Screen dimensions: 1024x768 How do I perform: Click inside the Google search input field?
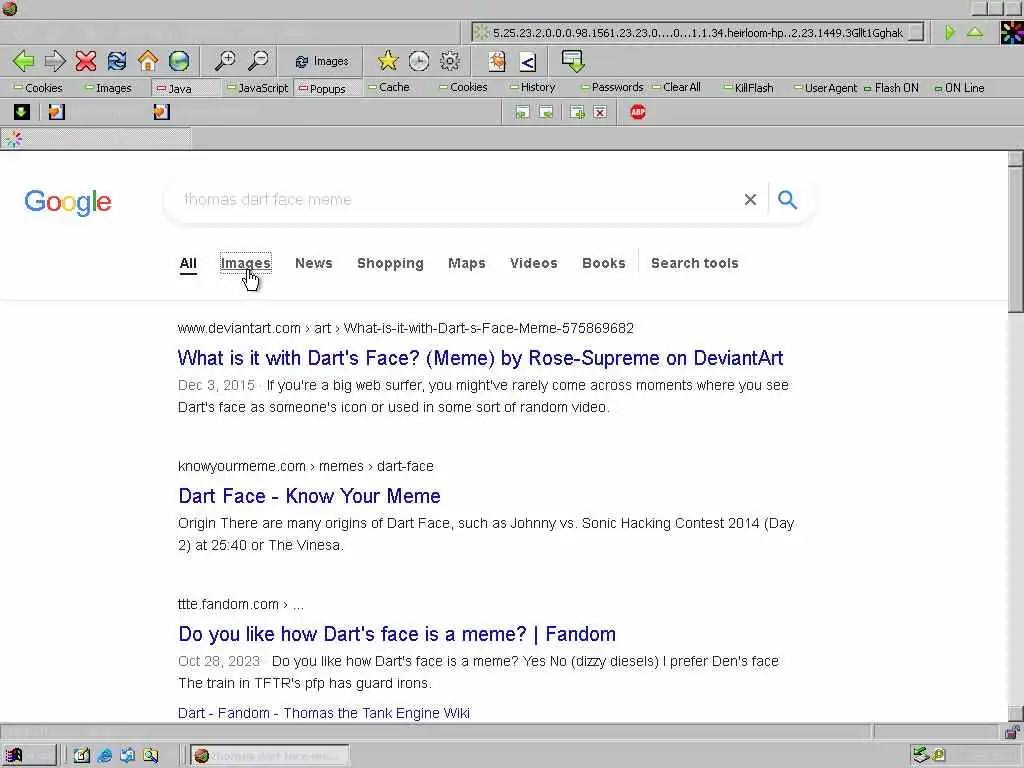point(457,200)
